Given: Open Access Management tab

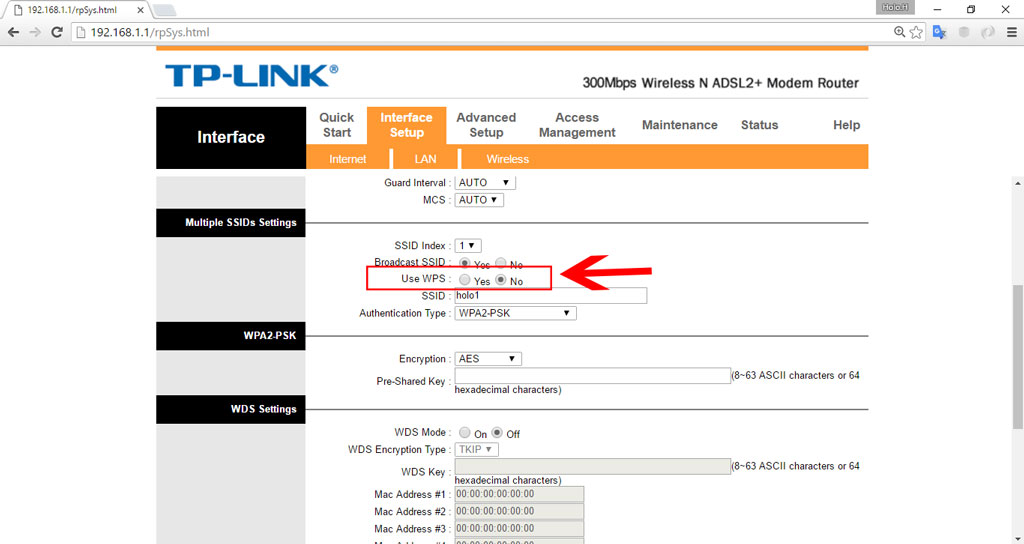Looking at the screenshot, I should pos(577,125).
